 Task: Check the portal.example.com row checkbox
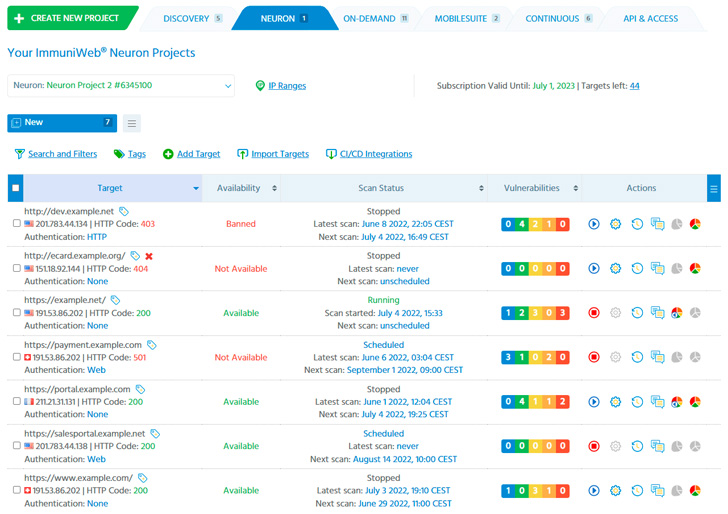[x=17, y=401]
